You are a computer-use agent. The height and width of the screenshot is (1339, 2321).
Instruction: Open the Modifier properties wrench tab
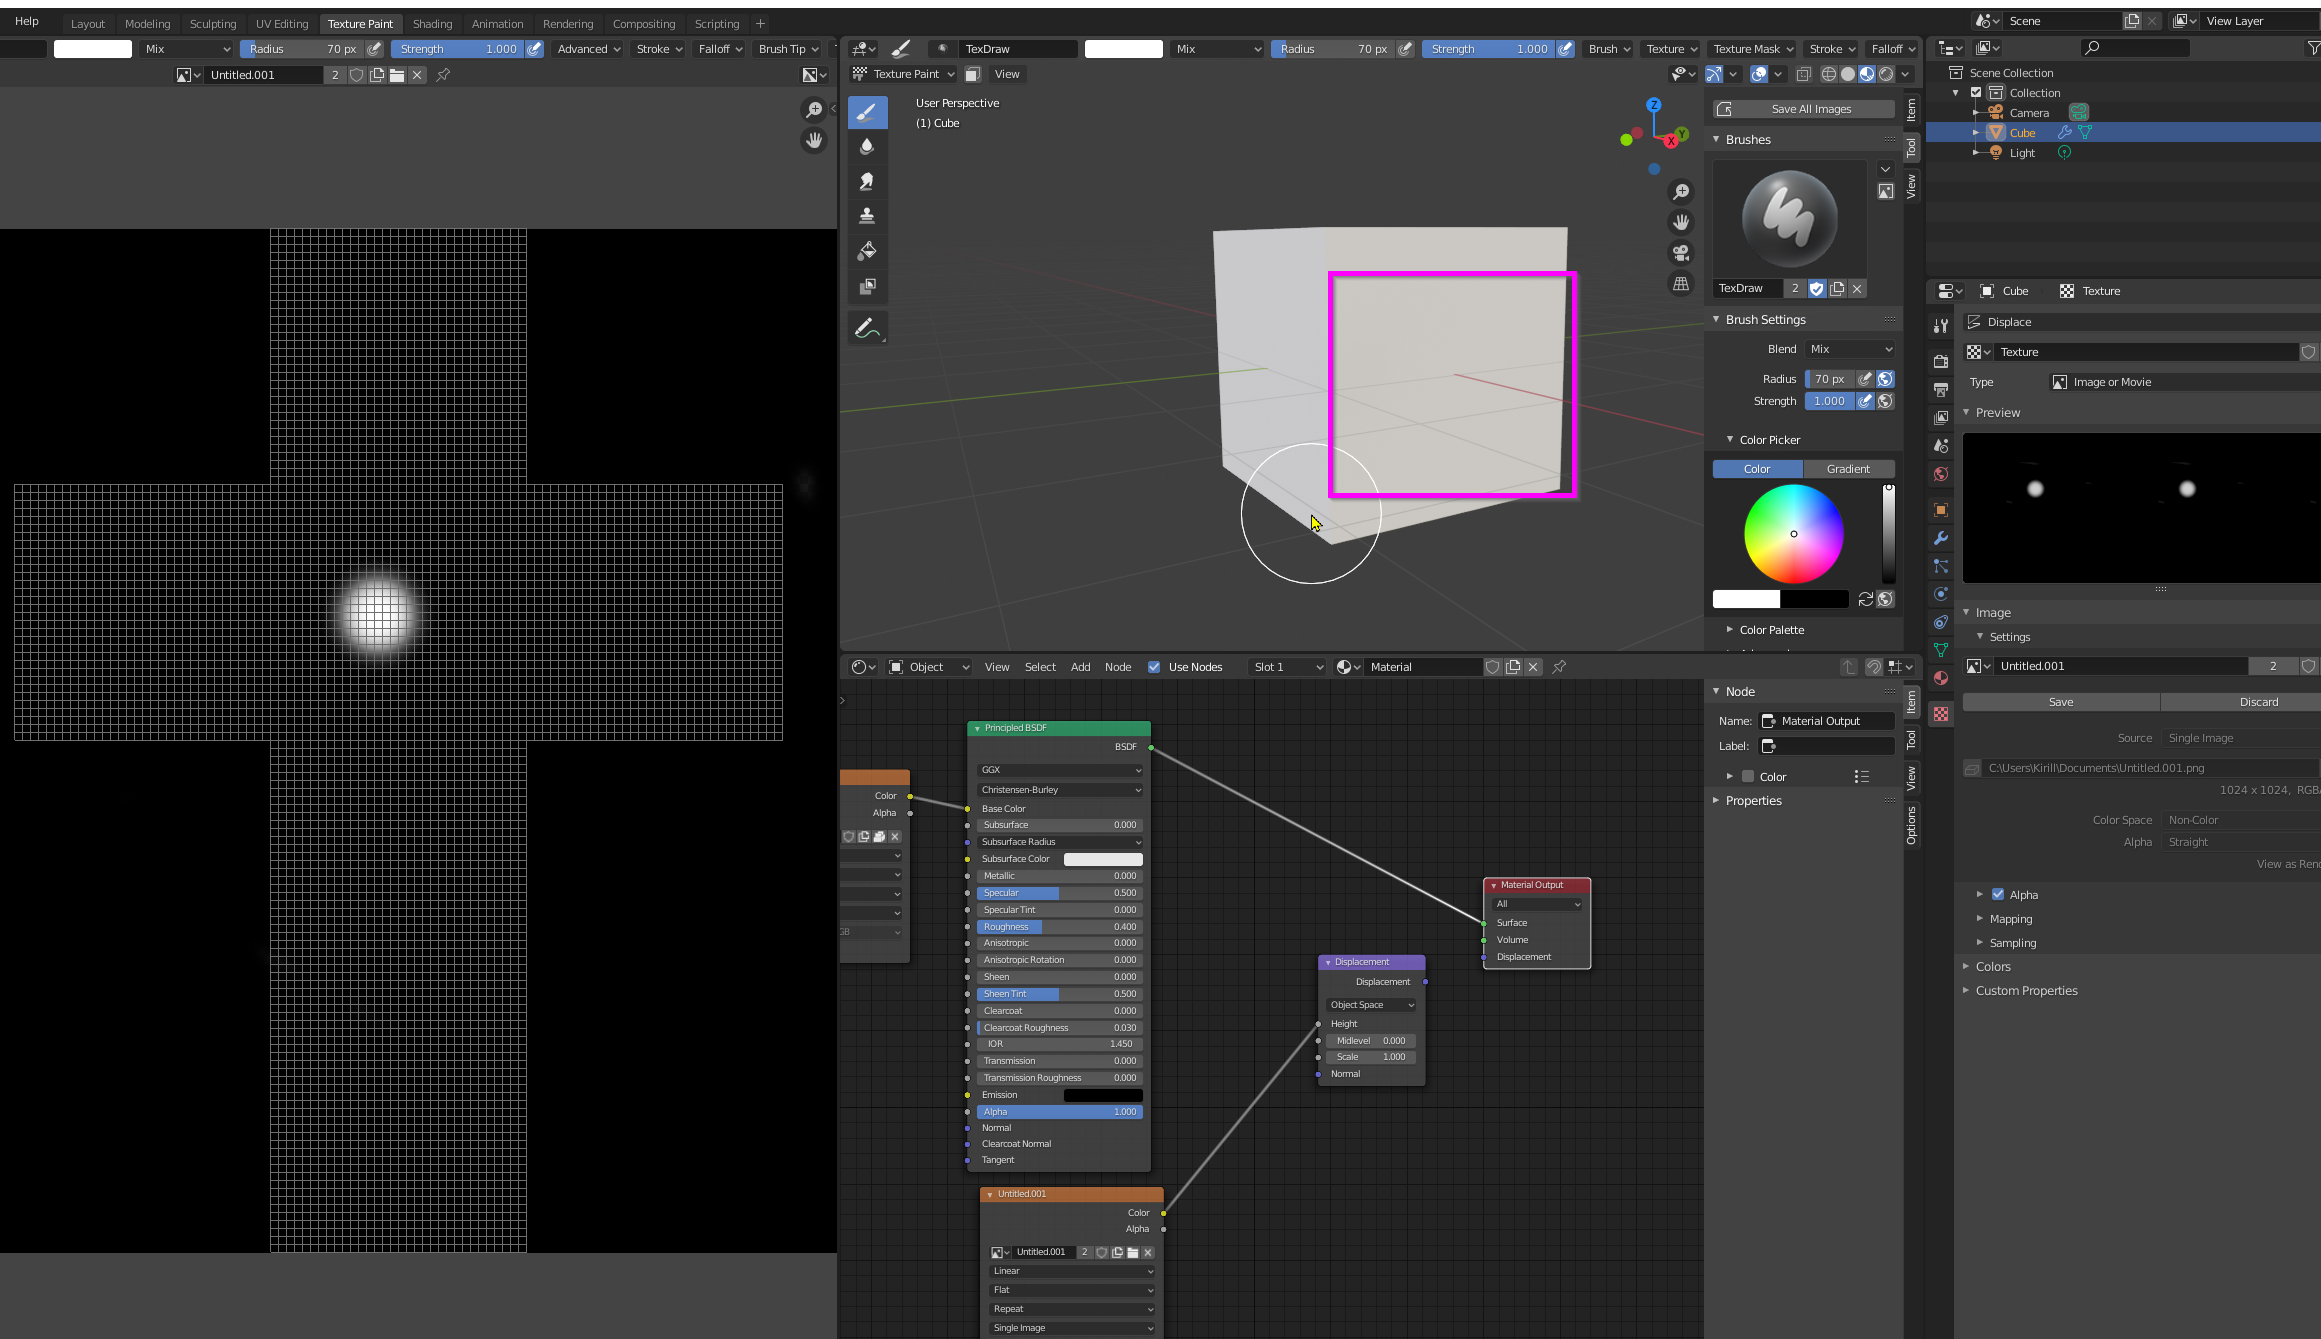coord(1941,538)
